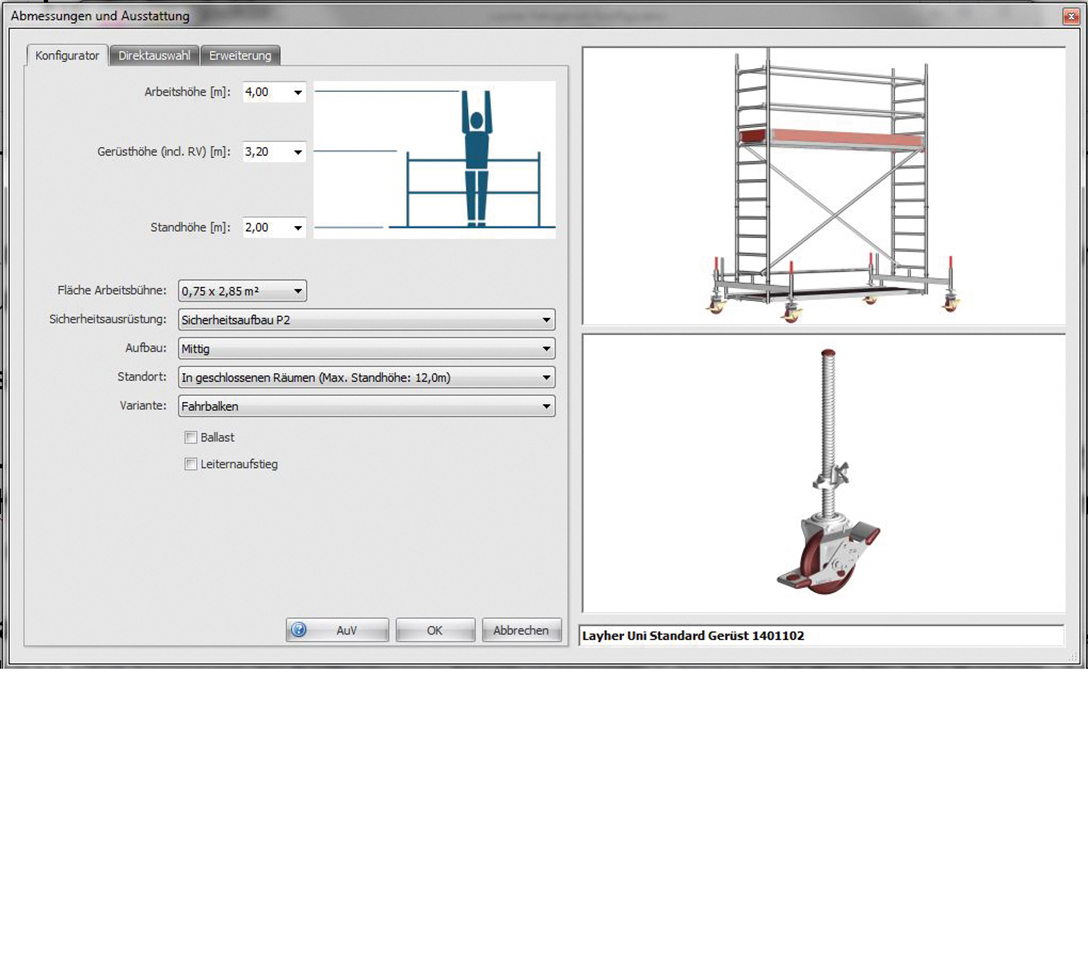Image resolution: width=1088 pixels, height=976 pixels.
Task: Click the scaffold tower preview image
Action: [824, 185]
